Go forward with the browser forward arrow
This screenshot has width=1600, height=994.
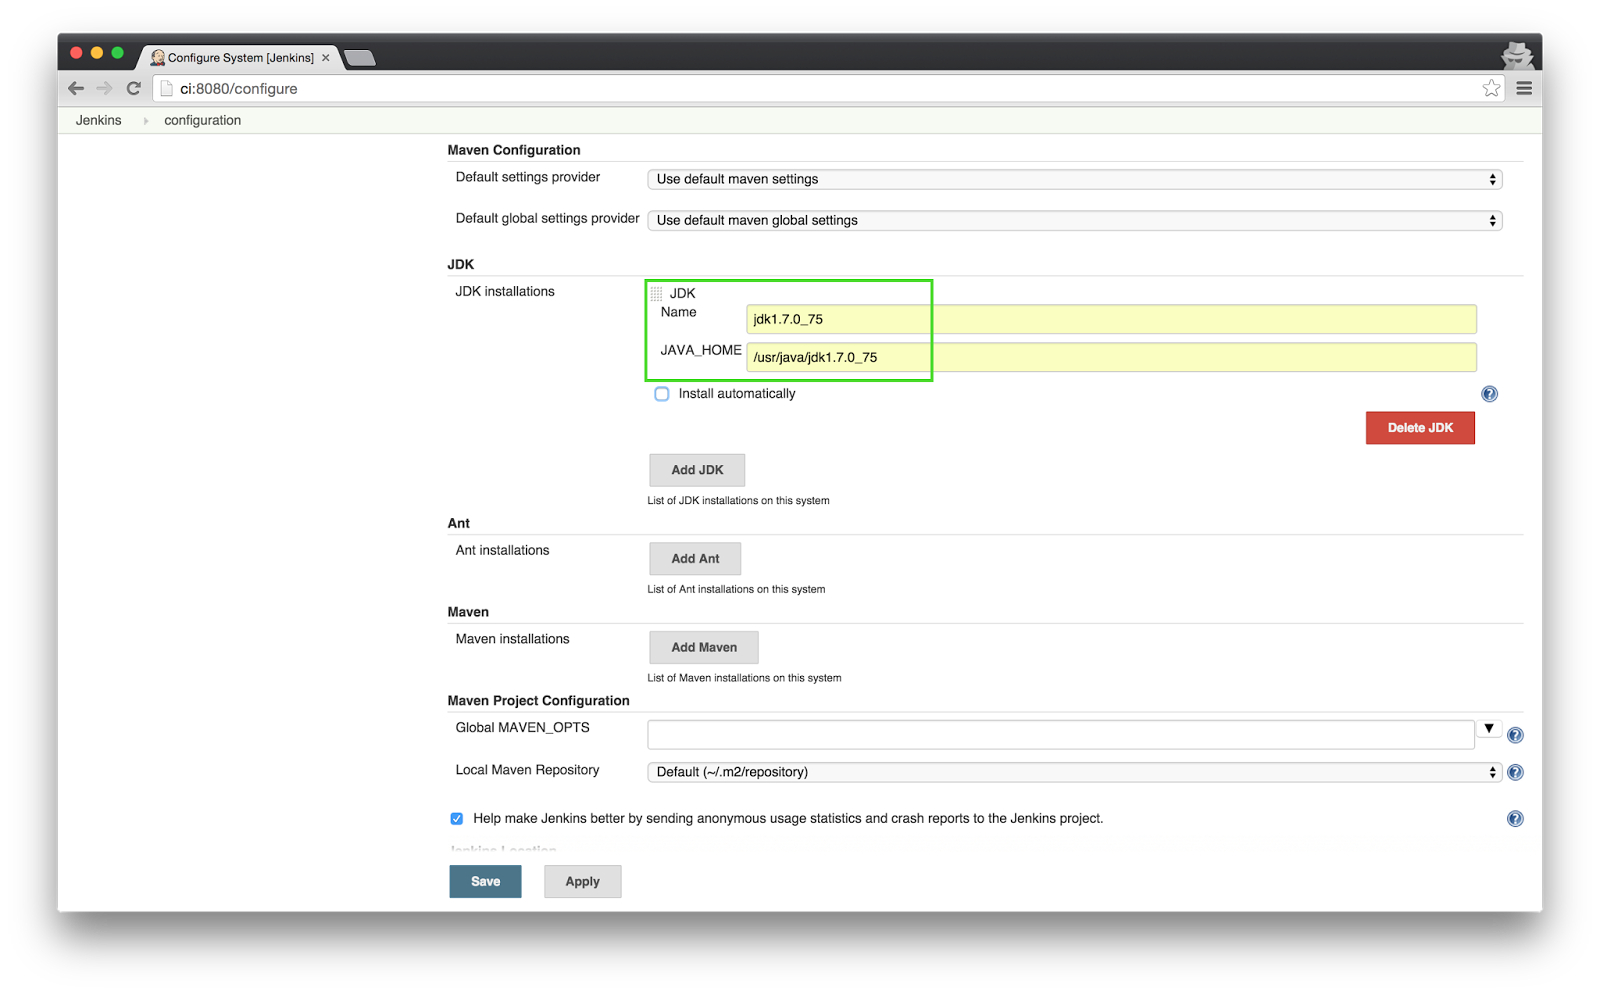(x=104, y=88)
